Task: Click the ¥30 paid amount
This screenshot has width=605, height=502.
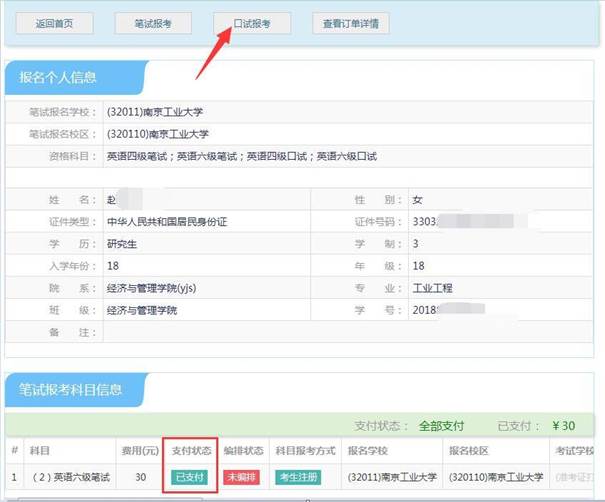Action: [x=565, y=424]
